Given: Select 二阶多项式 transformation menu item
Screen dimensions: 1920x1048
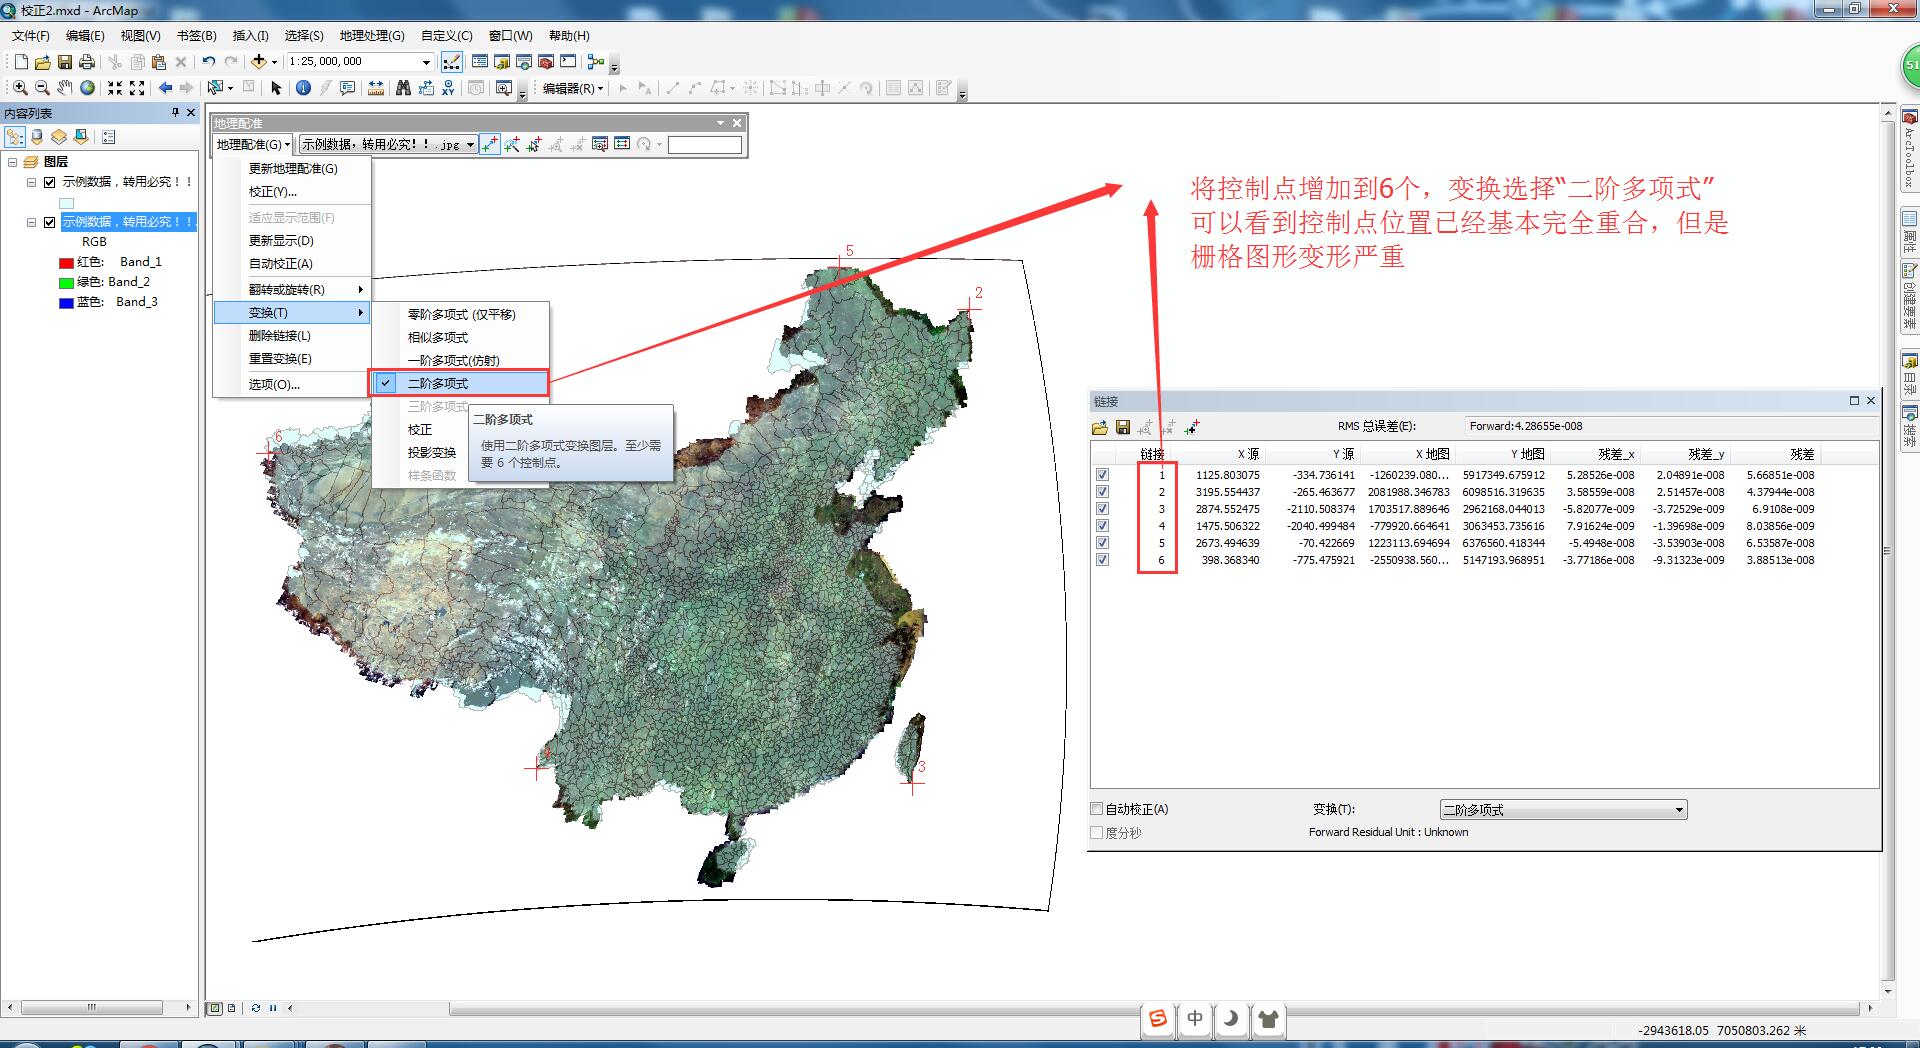Looking at the screenshot, I should (460, 383).
